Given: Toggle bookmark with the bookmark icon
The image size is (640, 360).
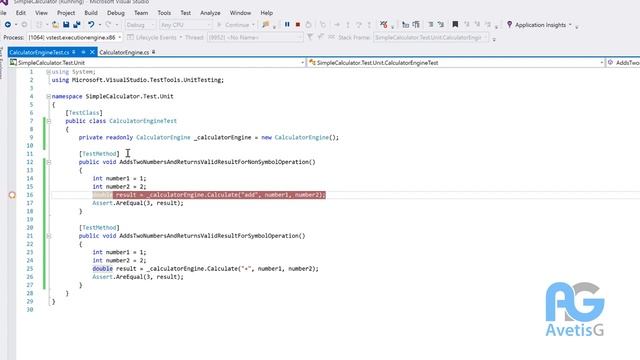Looking at the screenshot, I should (x=455, y=24).
